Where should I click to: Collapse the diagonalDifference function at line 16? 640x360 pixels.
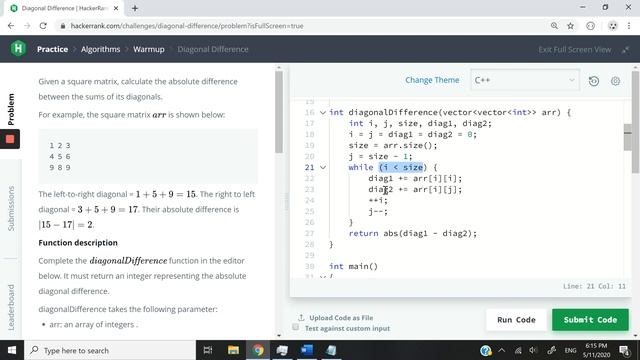pyautogui.click(x=322, y=112)
